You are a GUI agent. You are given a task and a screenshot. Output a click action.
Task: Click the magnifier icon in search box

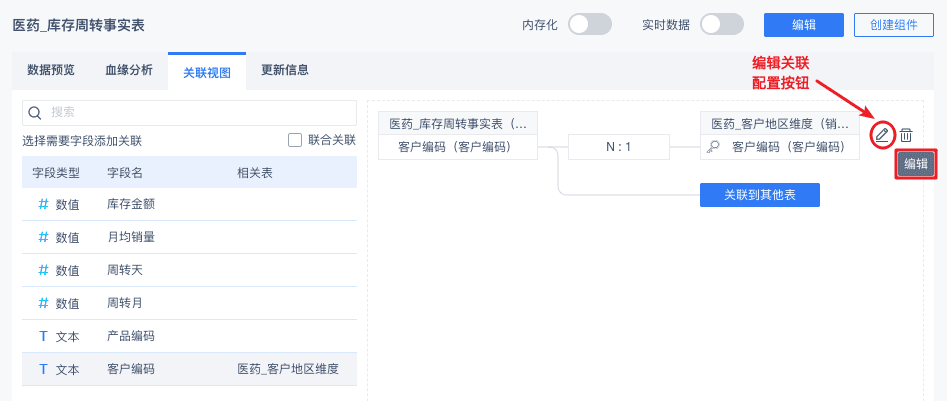coord(35,112)
